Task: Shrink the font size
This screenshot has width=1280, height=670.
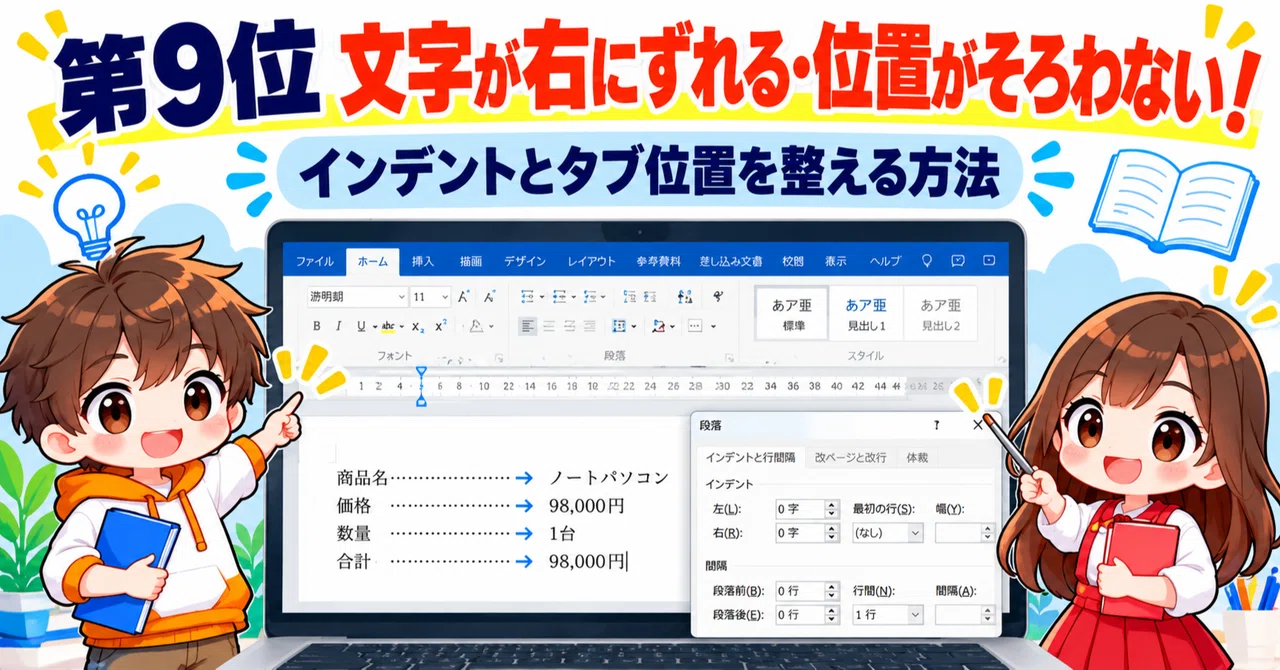Action: coord(489,296)
